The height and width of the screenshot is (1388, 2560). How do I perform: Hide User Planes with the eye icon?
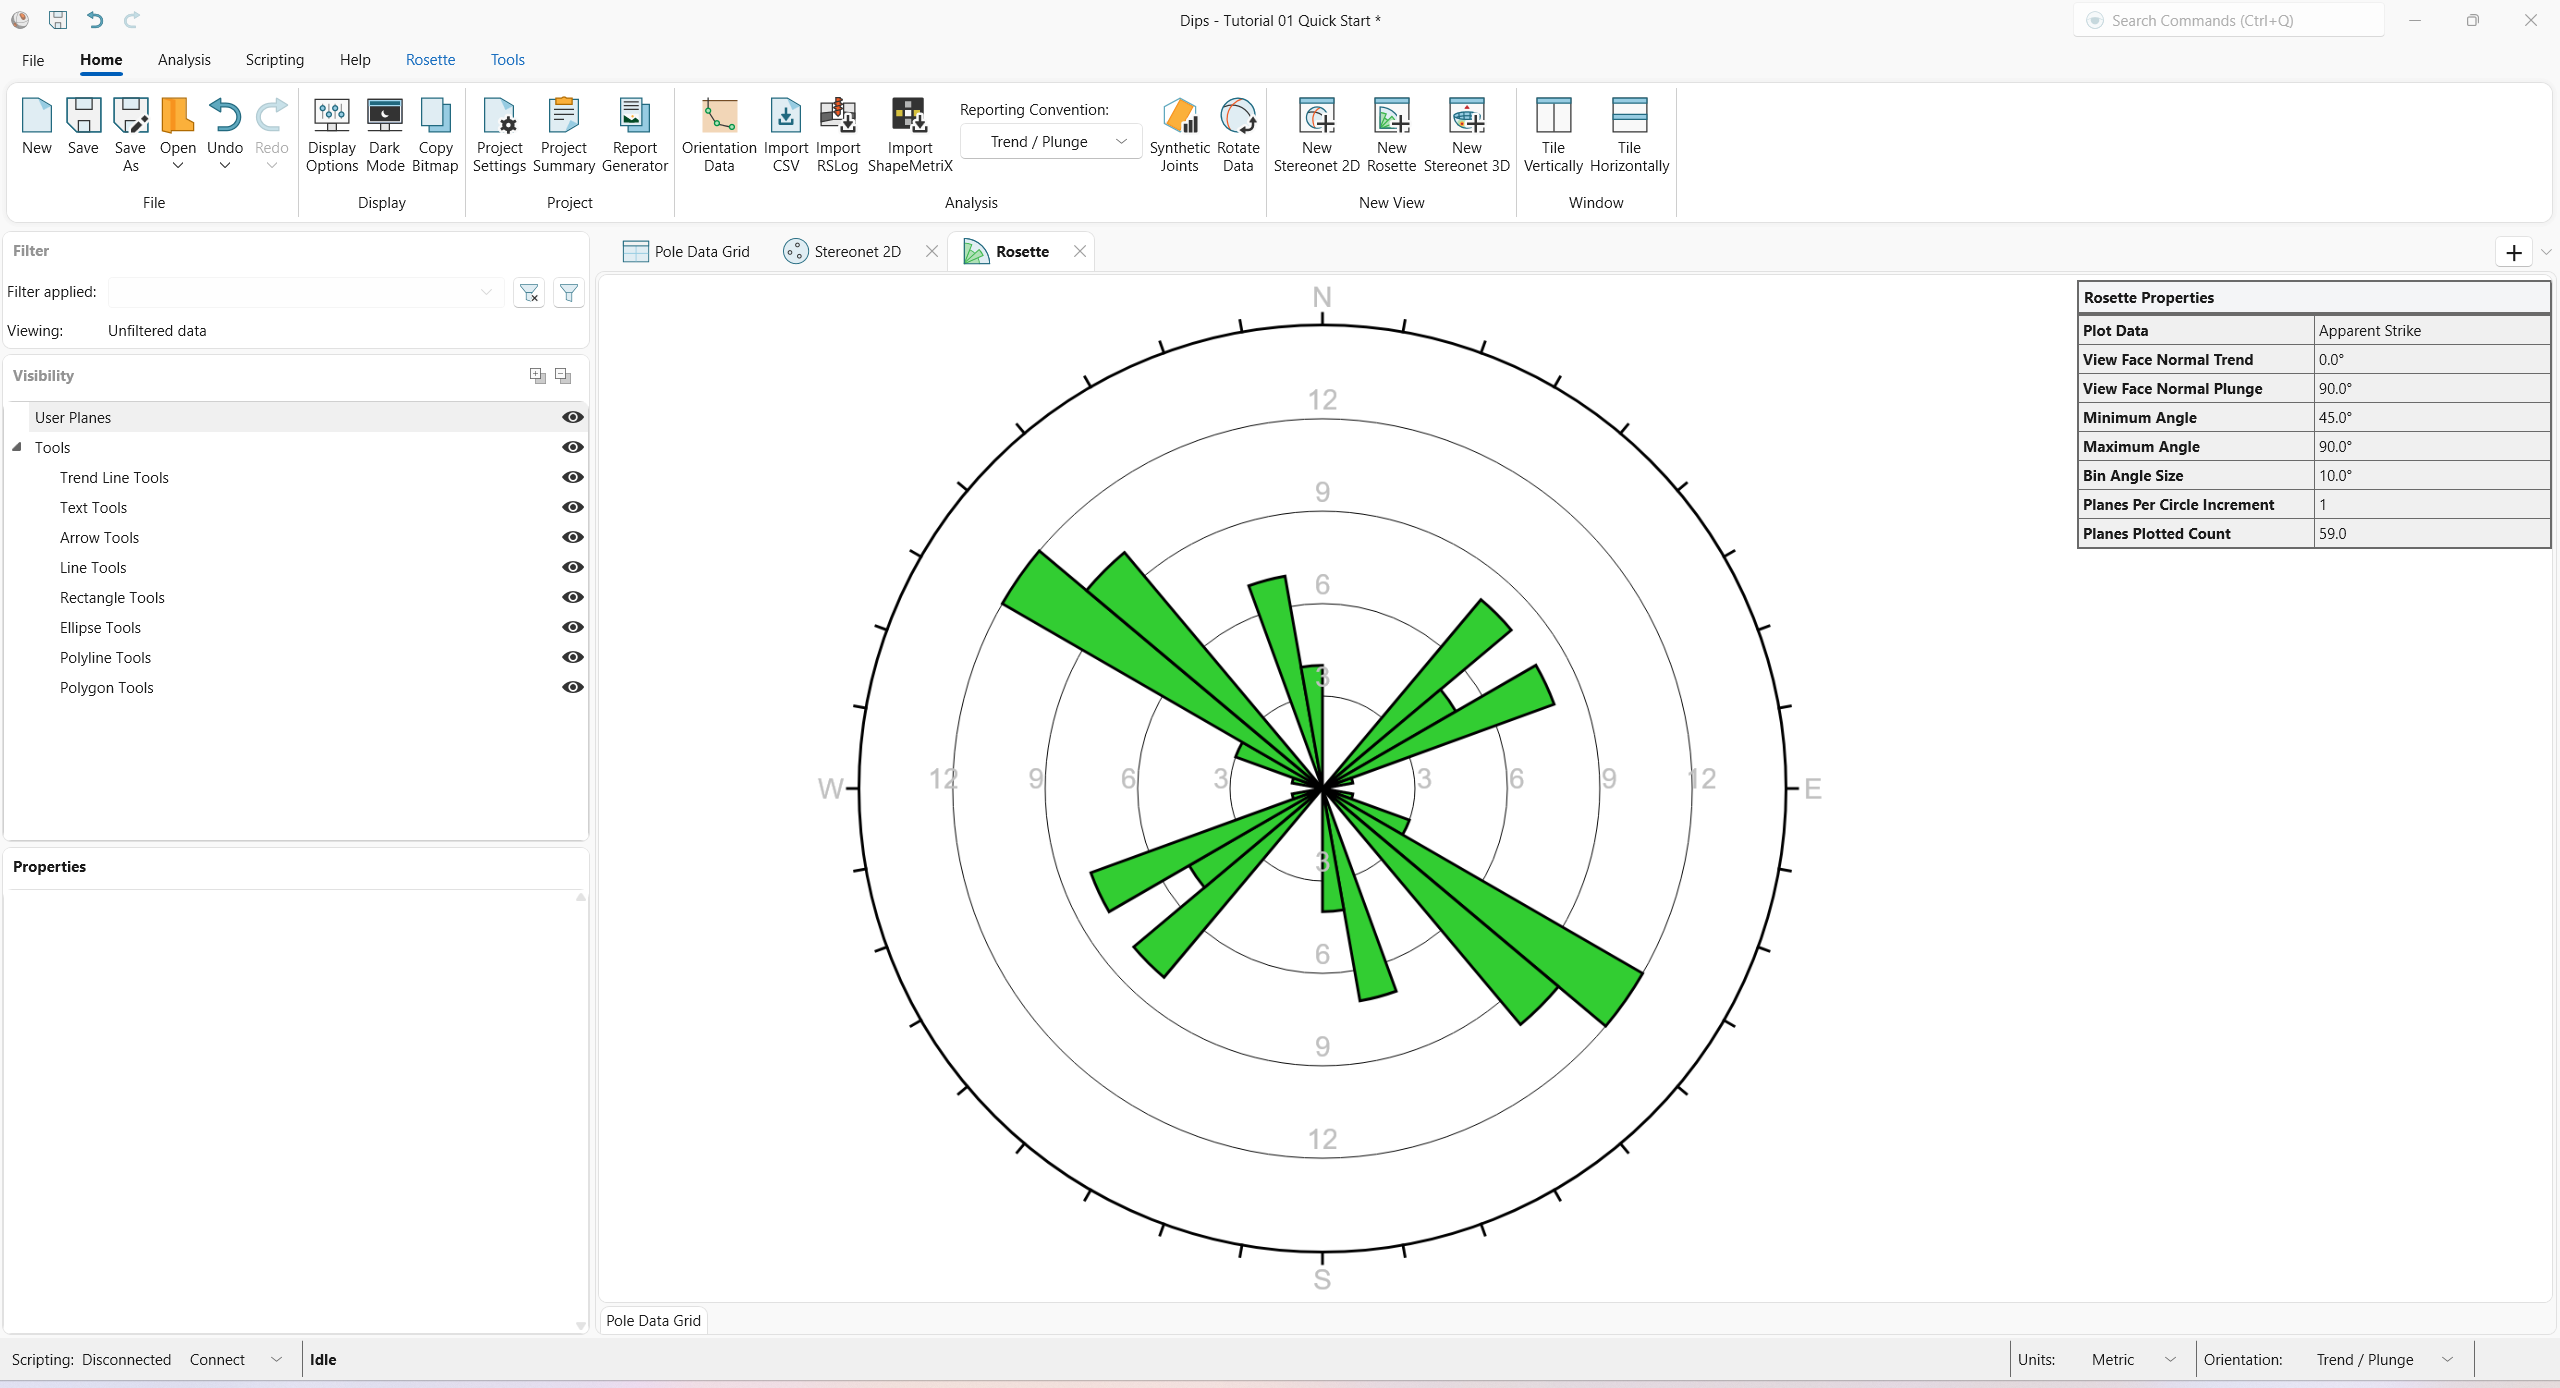coord(572,417)
